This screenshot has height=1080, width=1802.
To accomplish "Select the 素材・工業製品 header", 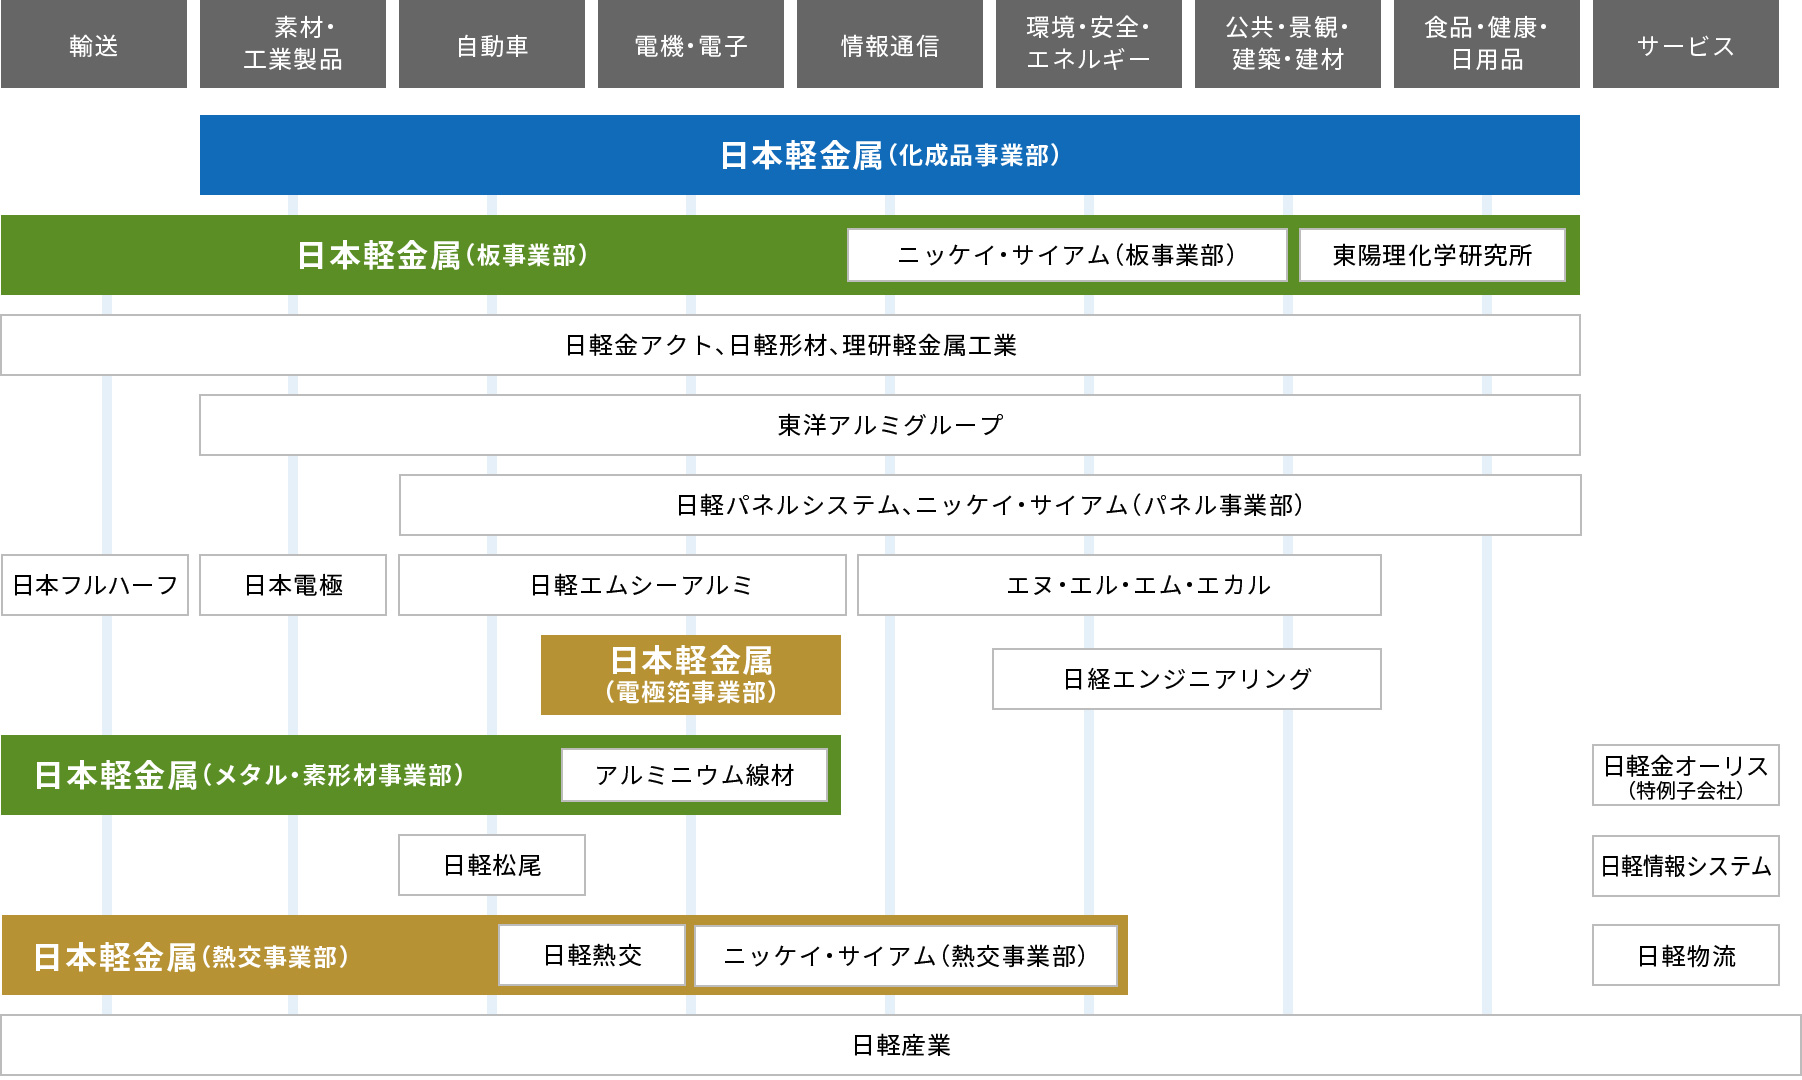I will point(293,44).
